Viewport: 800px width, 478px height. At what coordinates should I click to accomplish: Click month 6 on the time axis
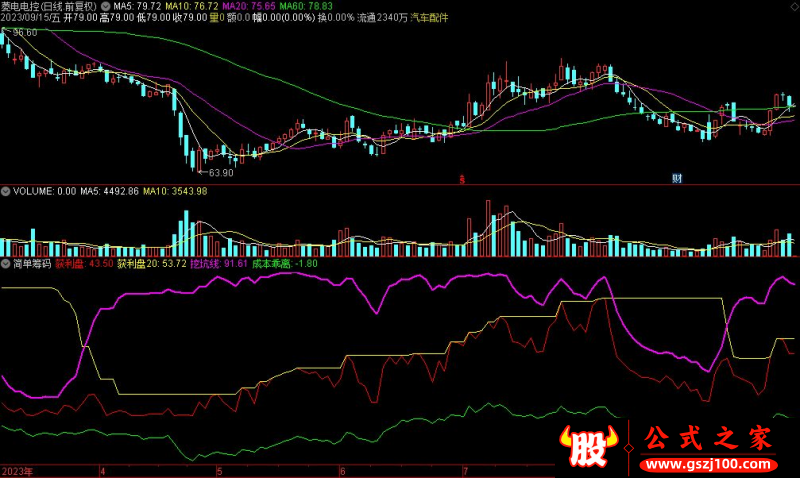[342, 471]
